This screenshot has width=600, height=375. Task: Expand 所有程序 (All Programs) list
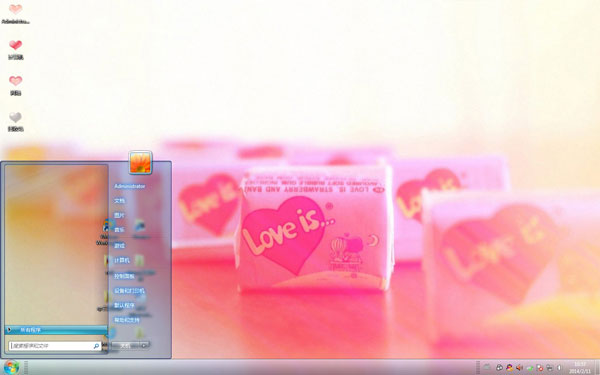[x=56, y=329]
